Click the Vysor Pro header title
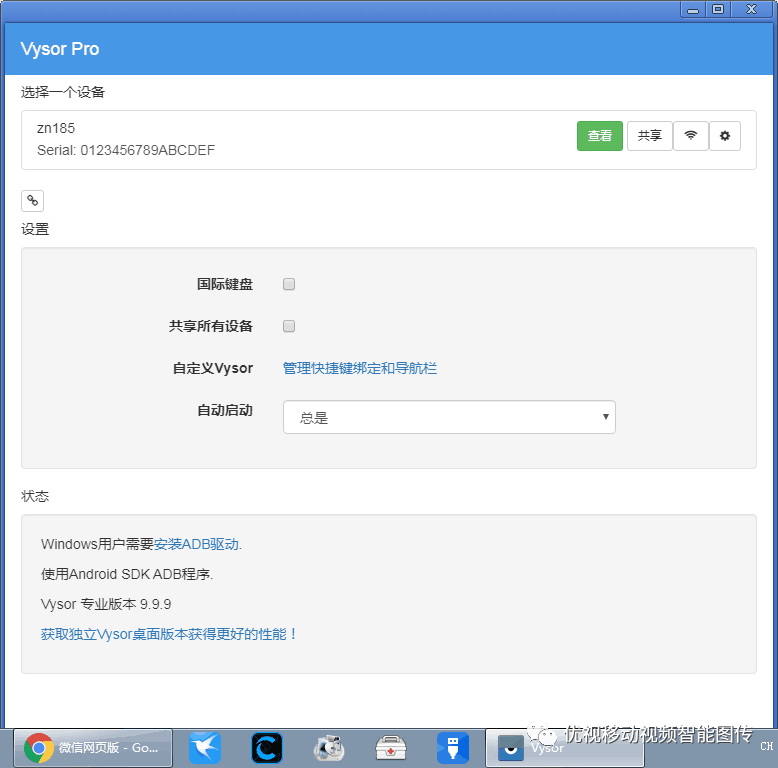This screenshot has width=778, height=768. [60, 49]
